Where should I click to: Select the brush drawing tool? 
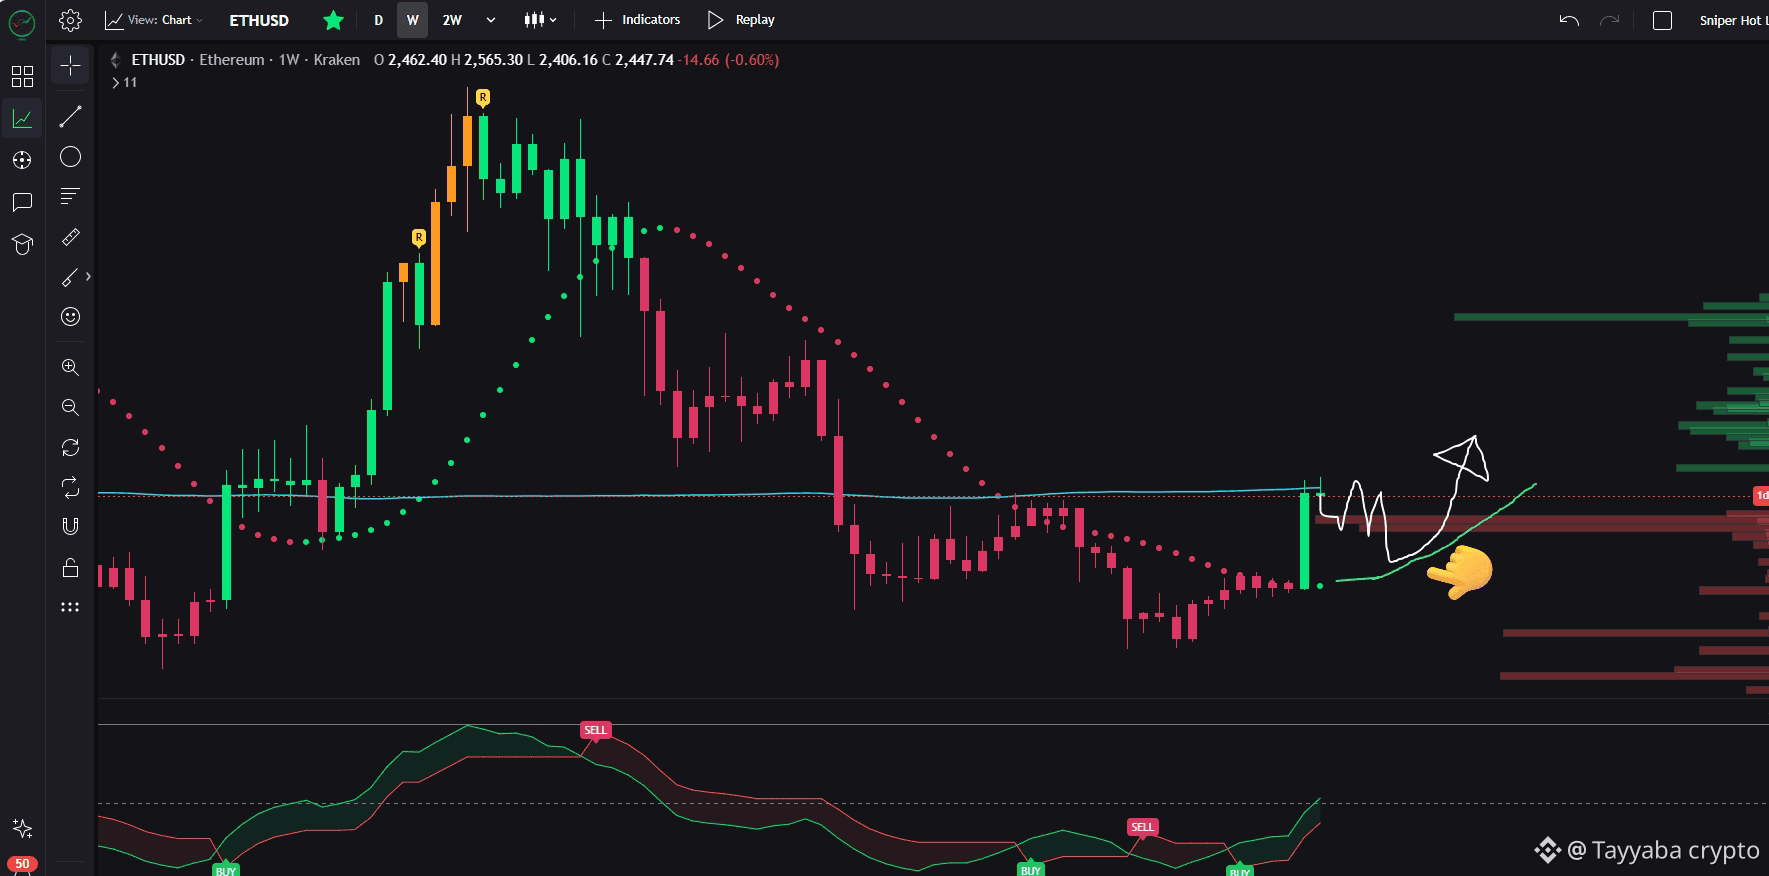(70, 277)
